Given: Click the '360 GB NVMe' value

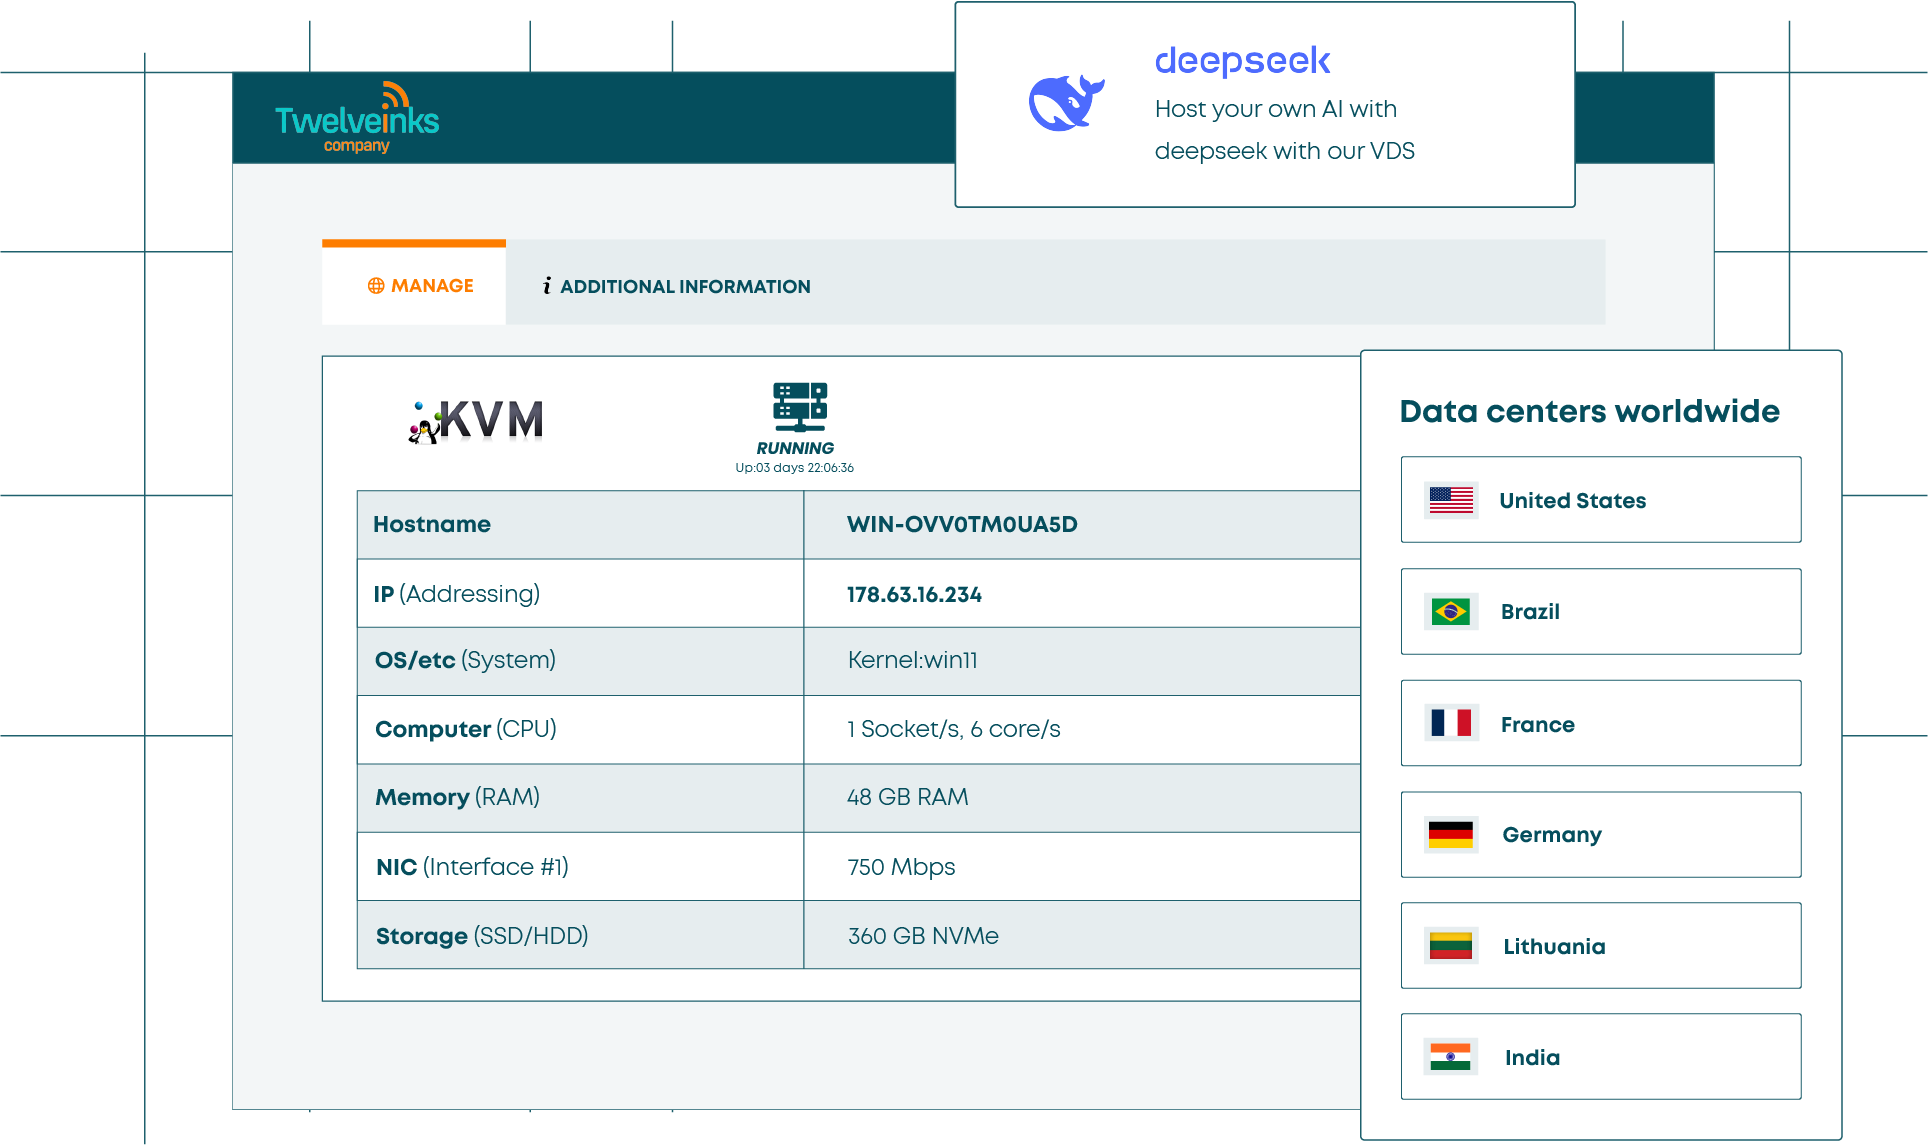Looking at the screenshot, I should tap(923, 936).
